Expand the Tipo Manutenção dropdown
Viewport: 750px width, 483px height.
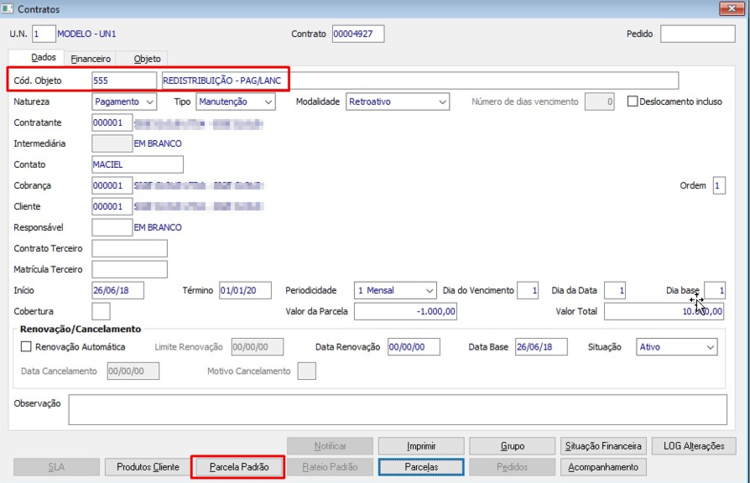pyautogui.click(x=235, y=101)
